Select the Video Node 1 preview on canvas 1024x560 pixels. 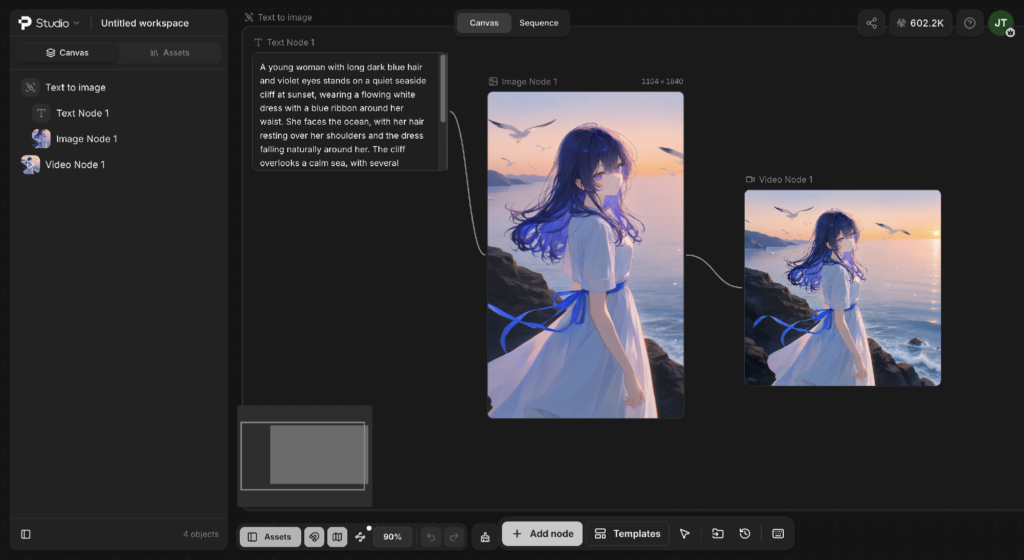pos(842,288)
